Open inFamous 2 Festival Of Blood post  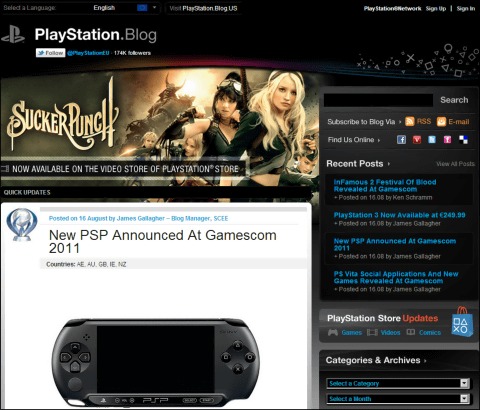(385, 186)
